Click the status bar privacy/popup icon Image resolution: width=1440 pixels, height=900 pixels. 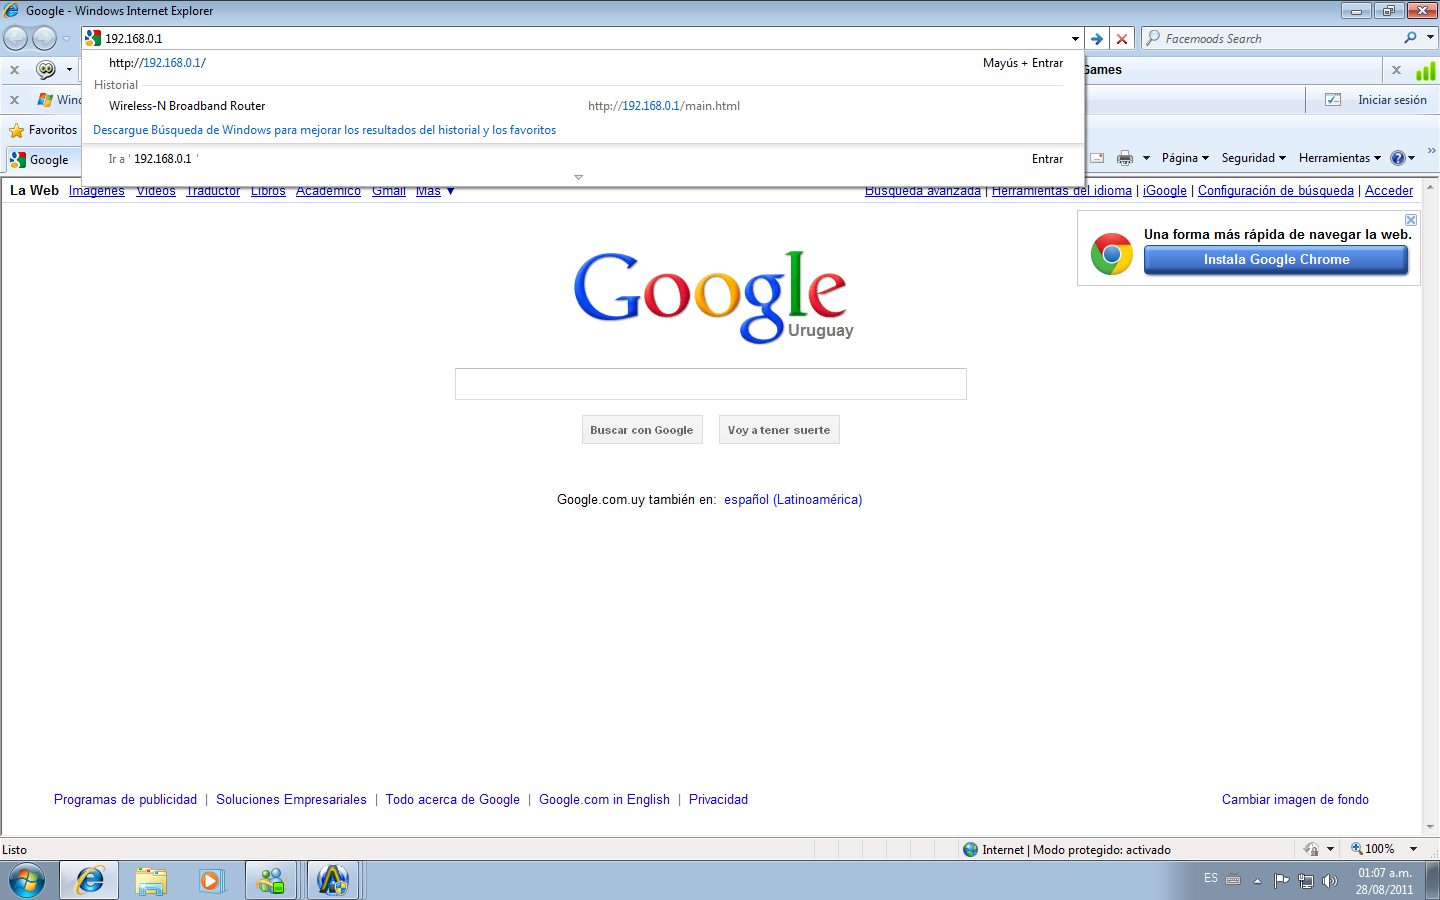click(1311, 849)
